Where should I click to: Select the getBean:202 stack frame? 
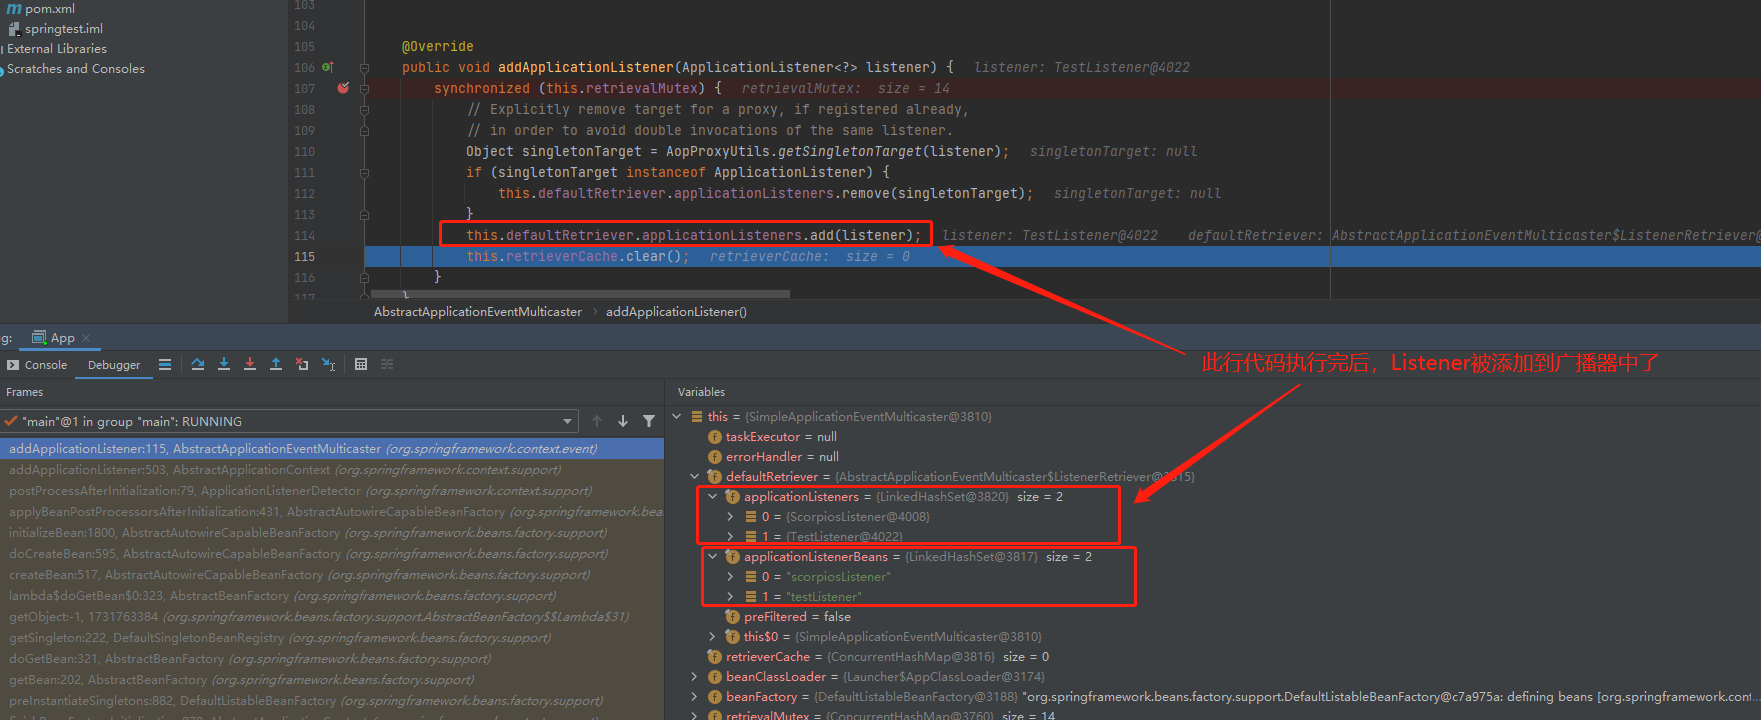332,680
